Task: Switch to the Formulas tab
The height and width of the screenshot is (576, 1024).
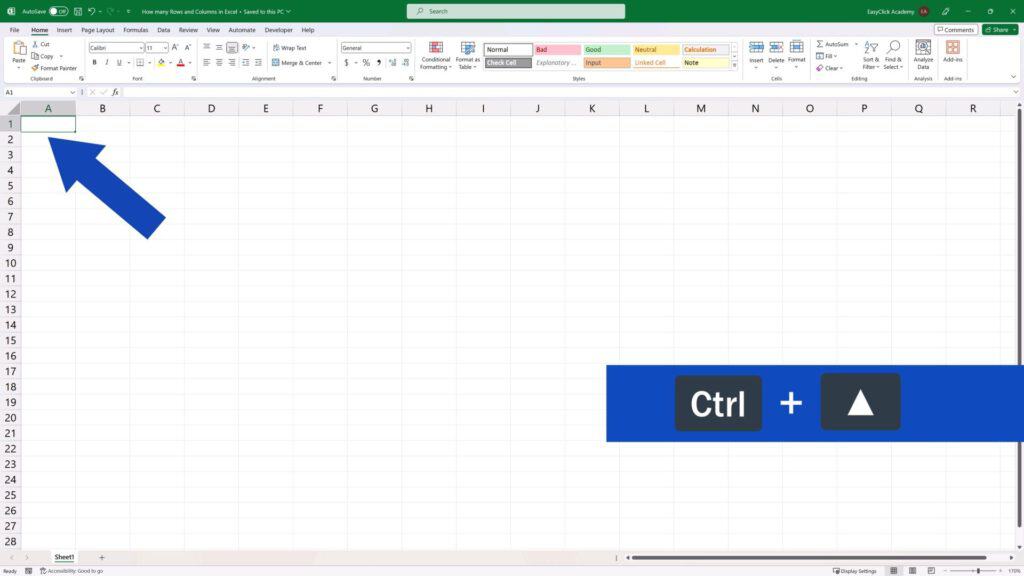Action: pyautogui.click(x=136, y=30)
